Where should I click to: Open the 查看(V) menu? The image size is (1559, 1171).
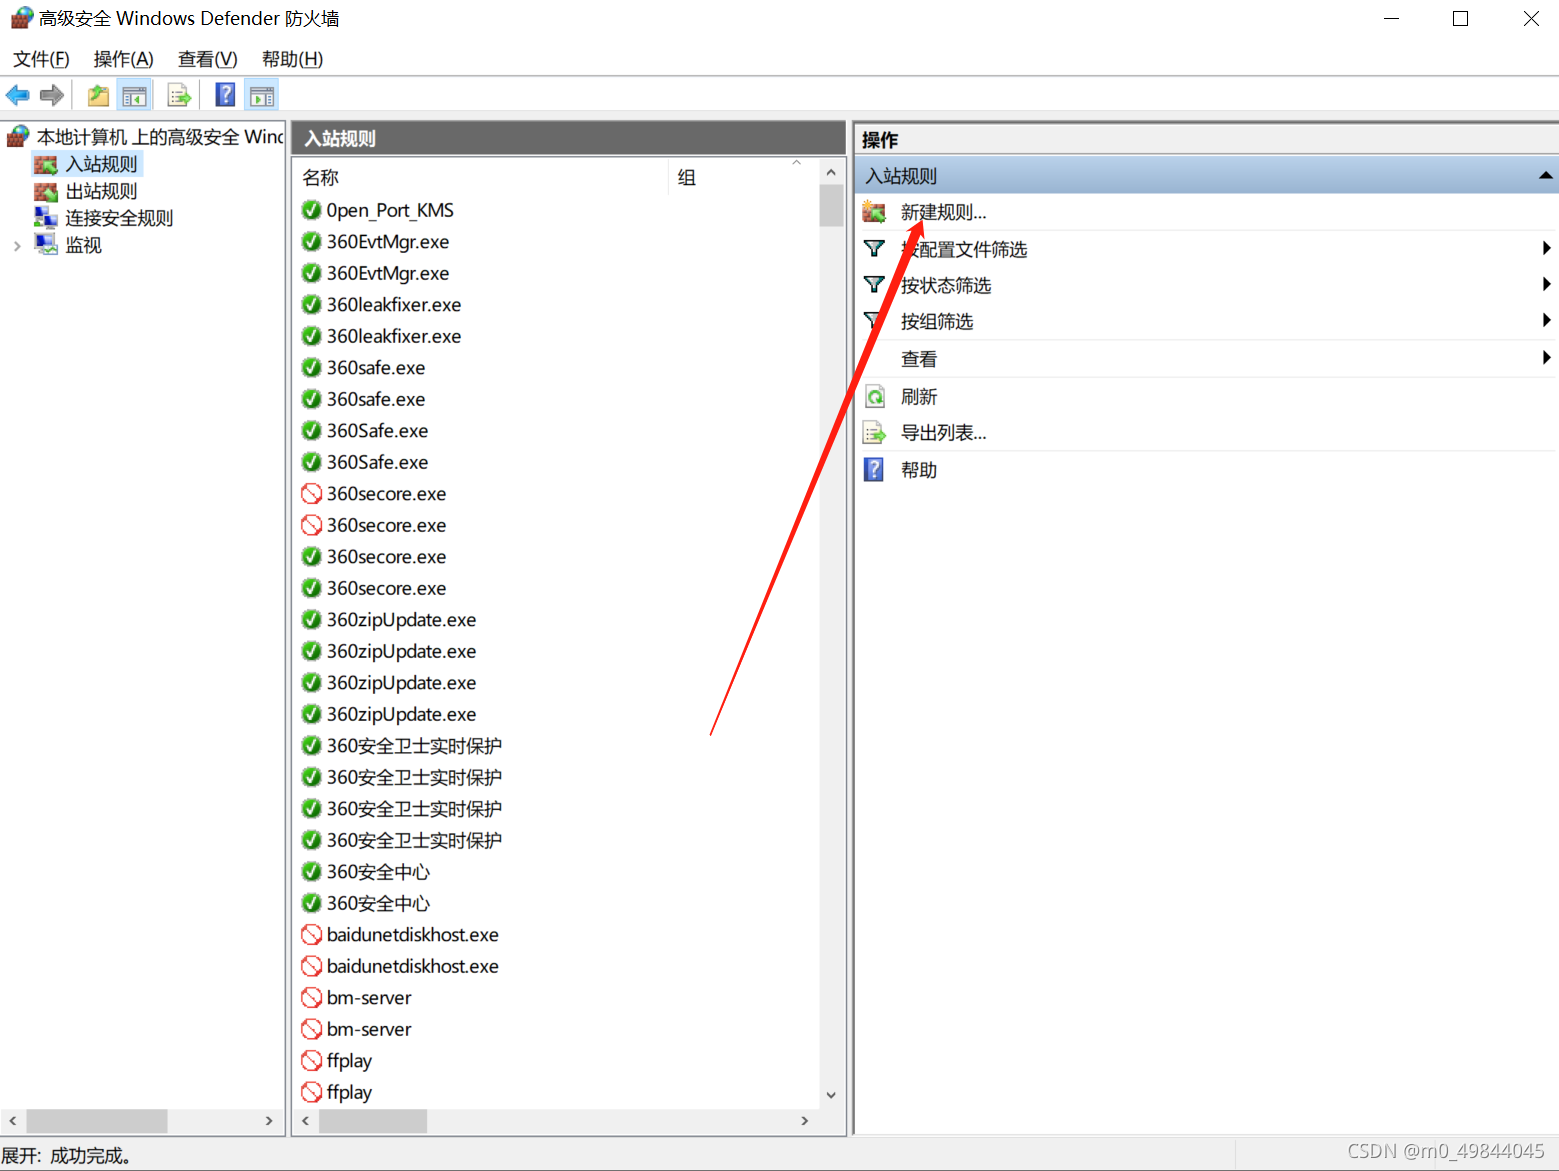tap(207, 59)
